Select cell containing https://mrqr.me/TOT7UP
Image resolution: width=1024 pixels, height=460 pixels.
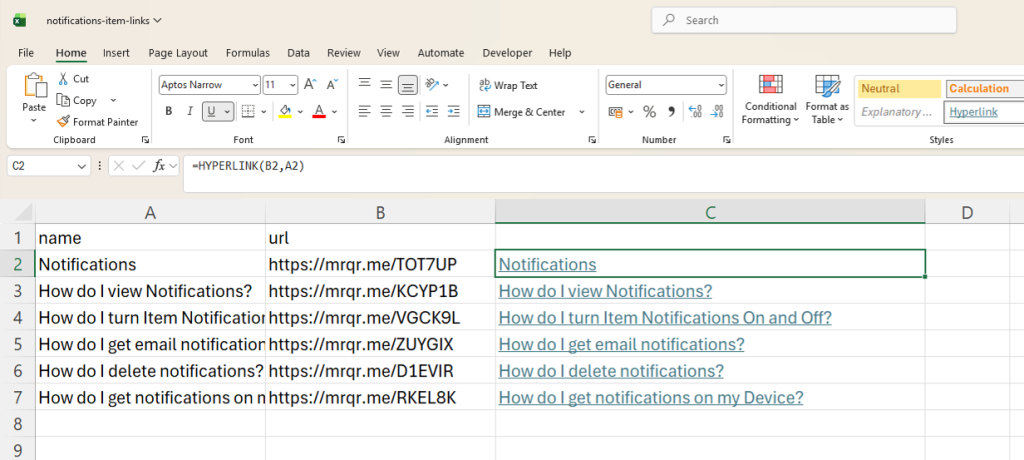tap(380, 264)
